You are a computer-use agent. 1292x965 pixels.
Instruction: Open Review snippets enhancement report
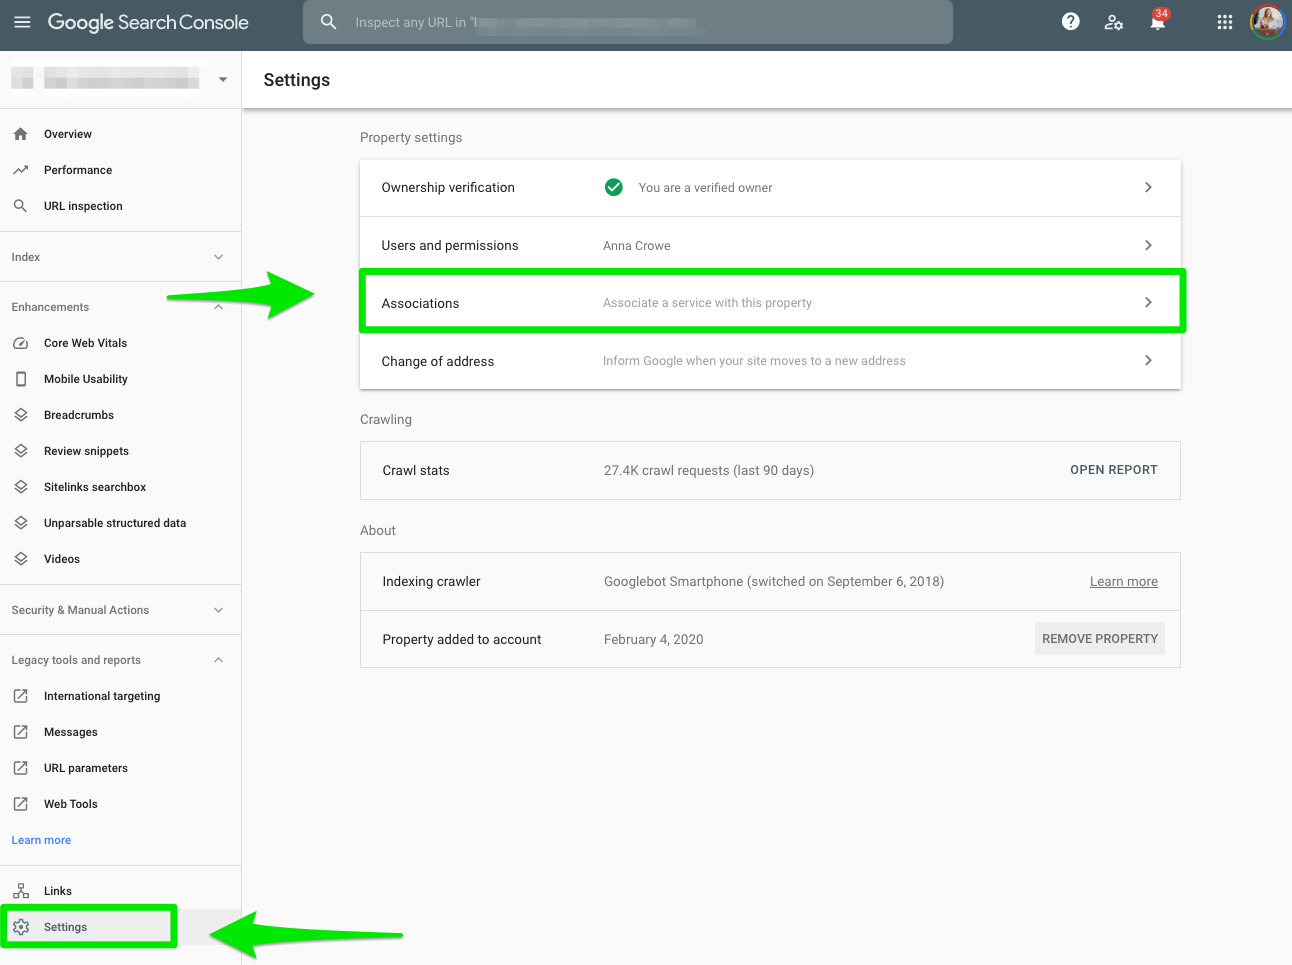coord(86,451)
